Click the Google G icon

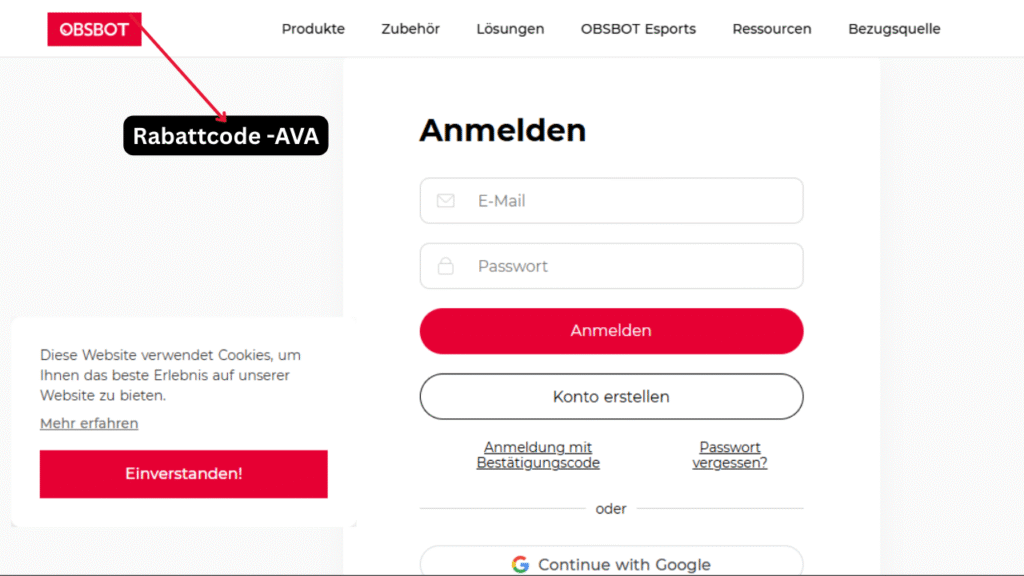522,564
